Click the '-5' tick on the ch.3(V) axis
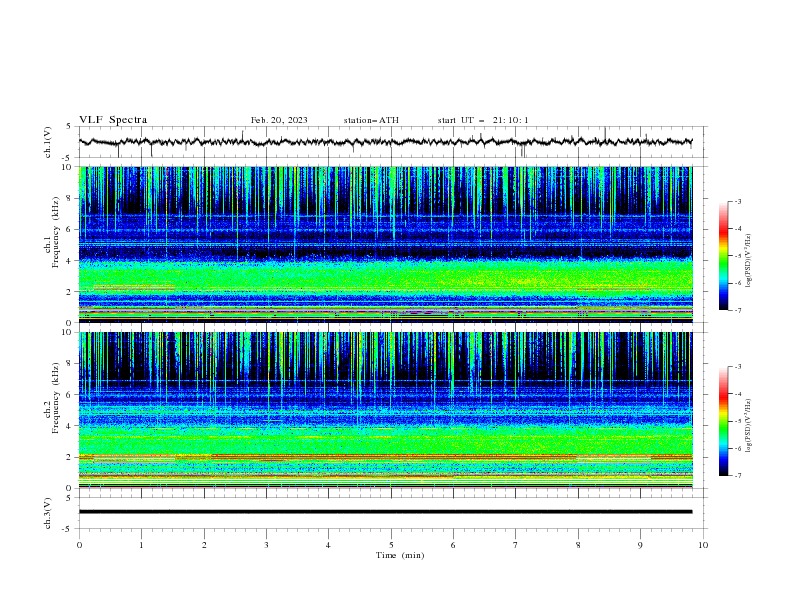The width and height of the screenshot is (792, 612). click(68, 529)
